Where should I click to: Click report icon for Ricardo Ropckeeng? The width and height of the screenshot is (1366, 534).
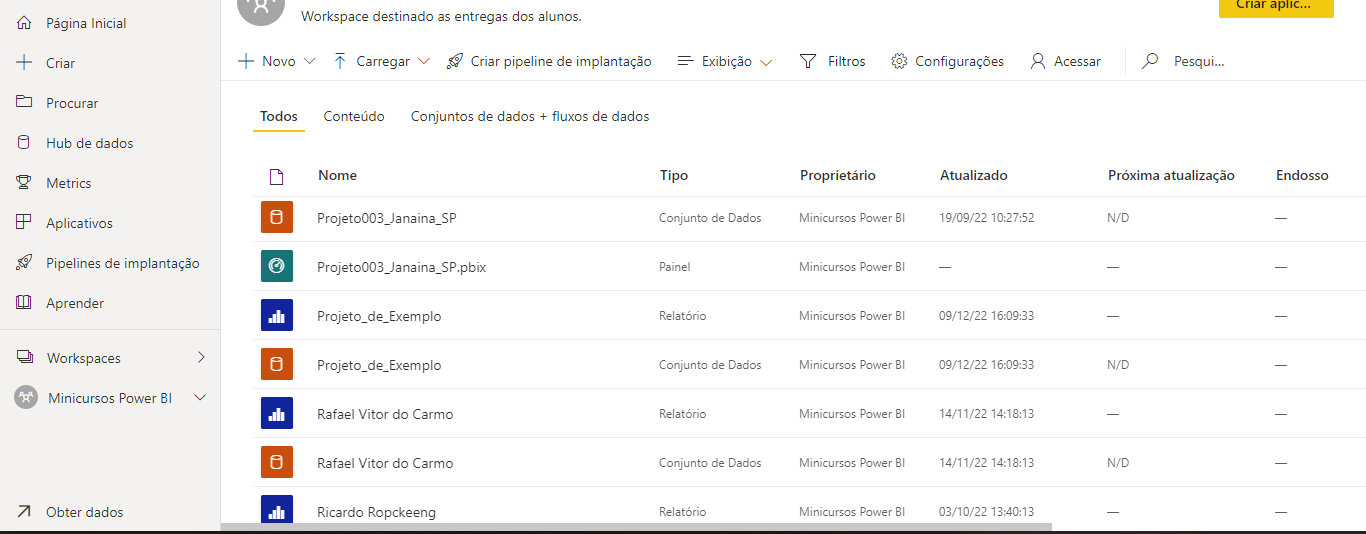point(277,510)
